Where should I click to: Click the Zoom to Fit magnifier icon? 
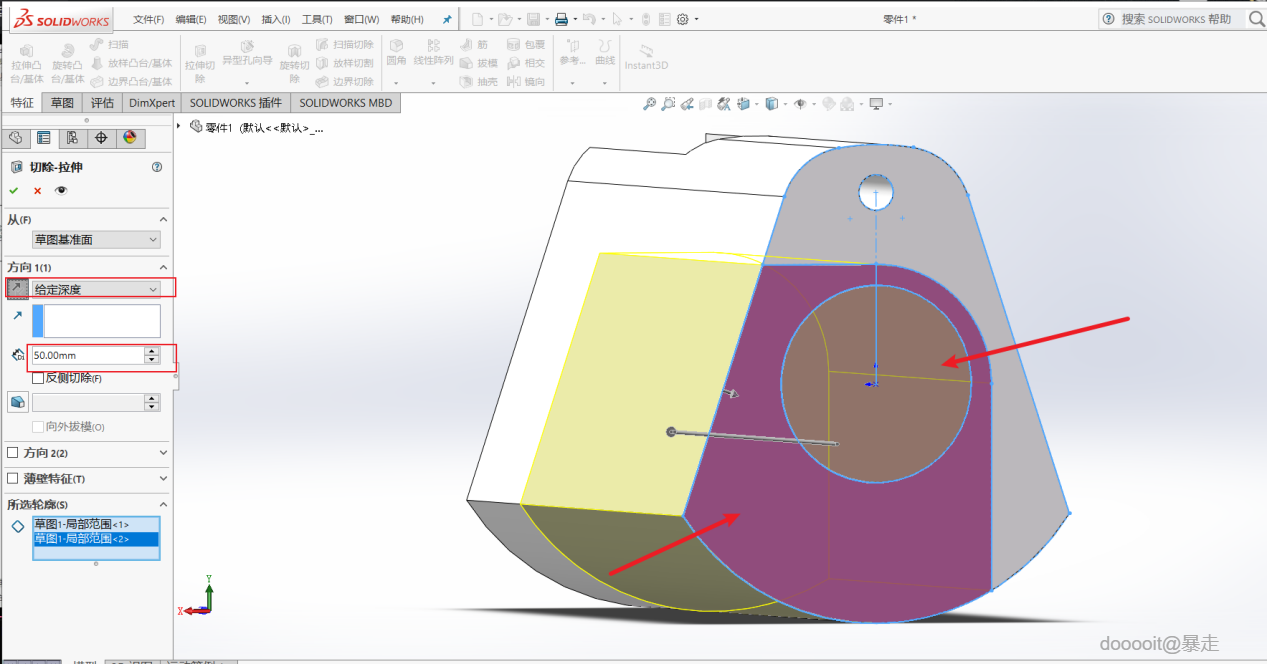click(649, 104)
